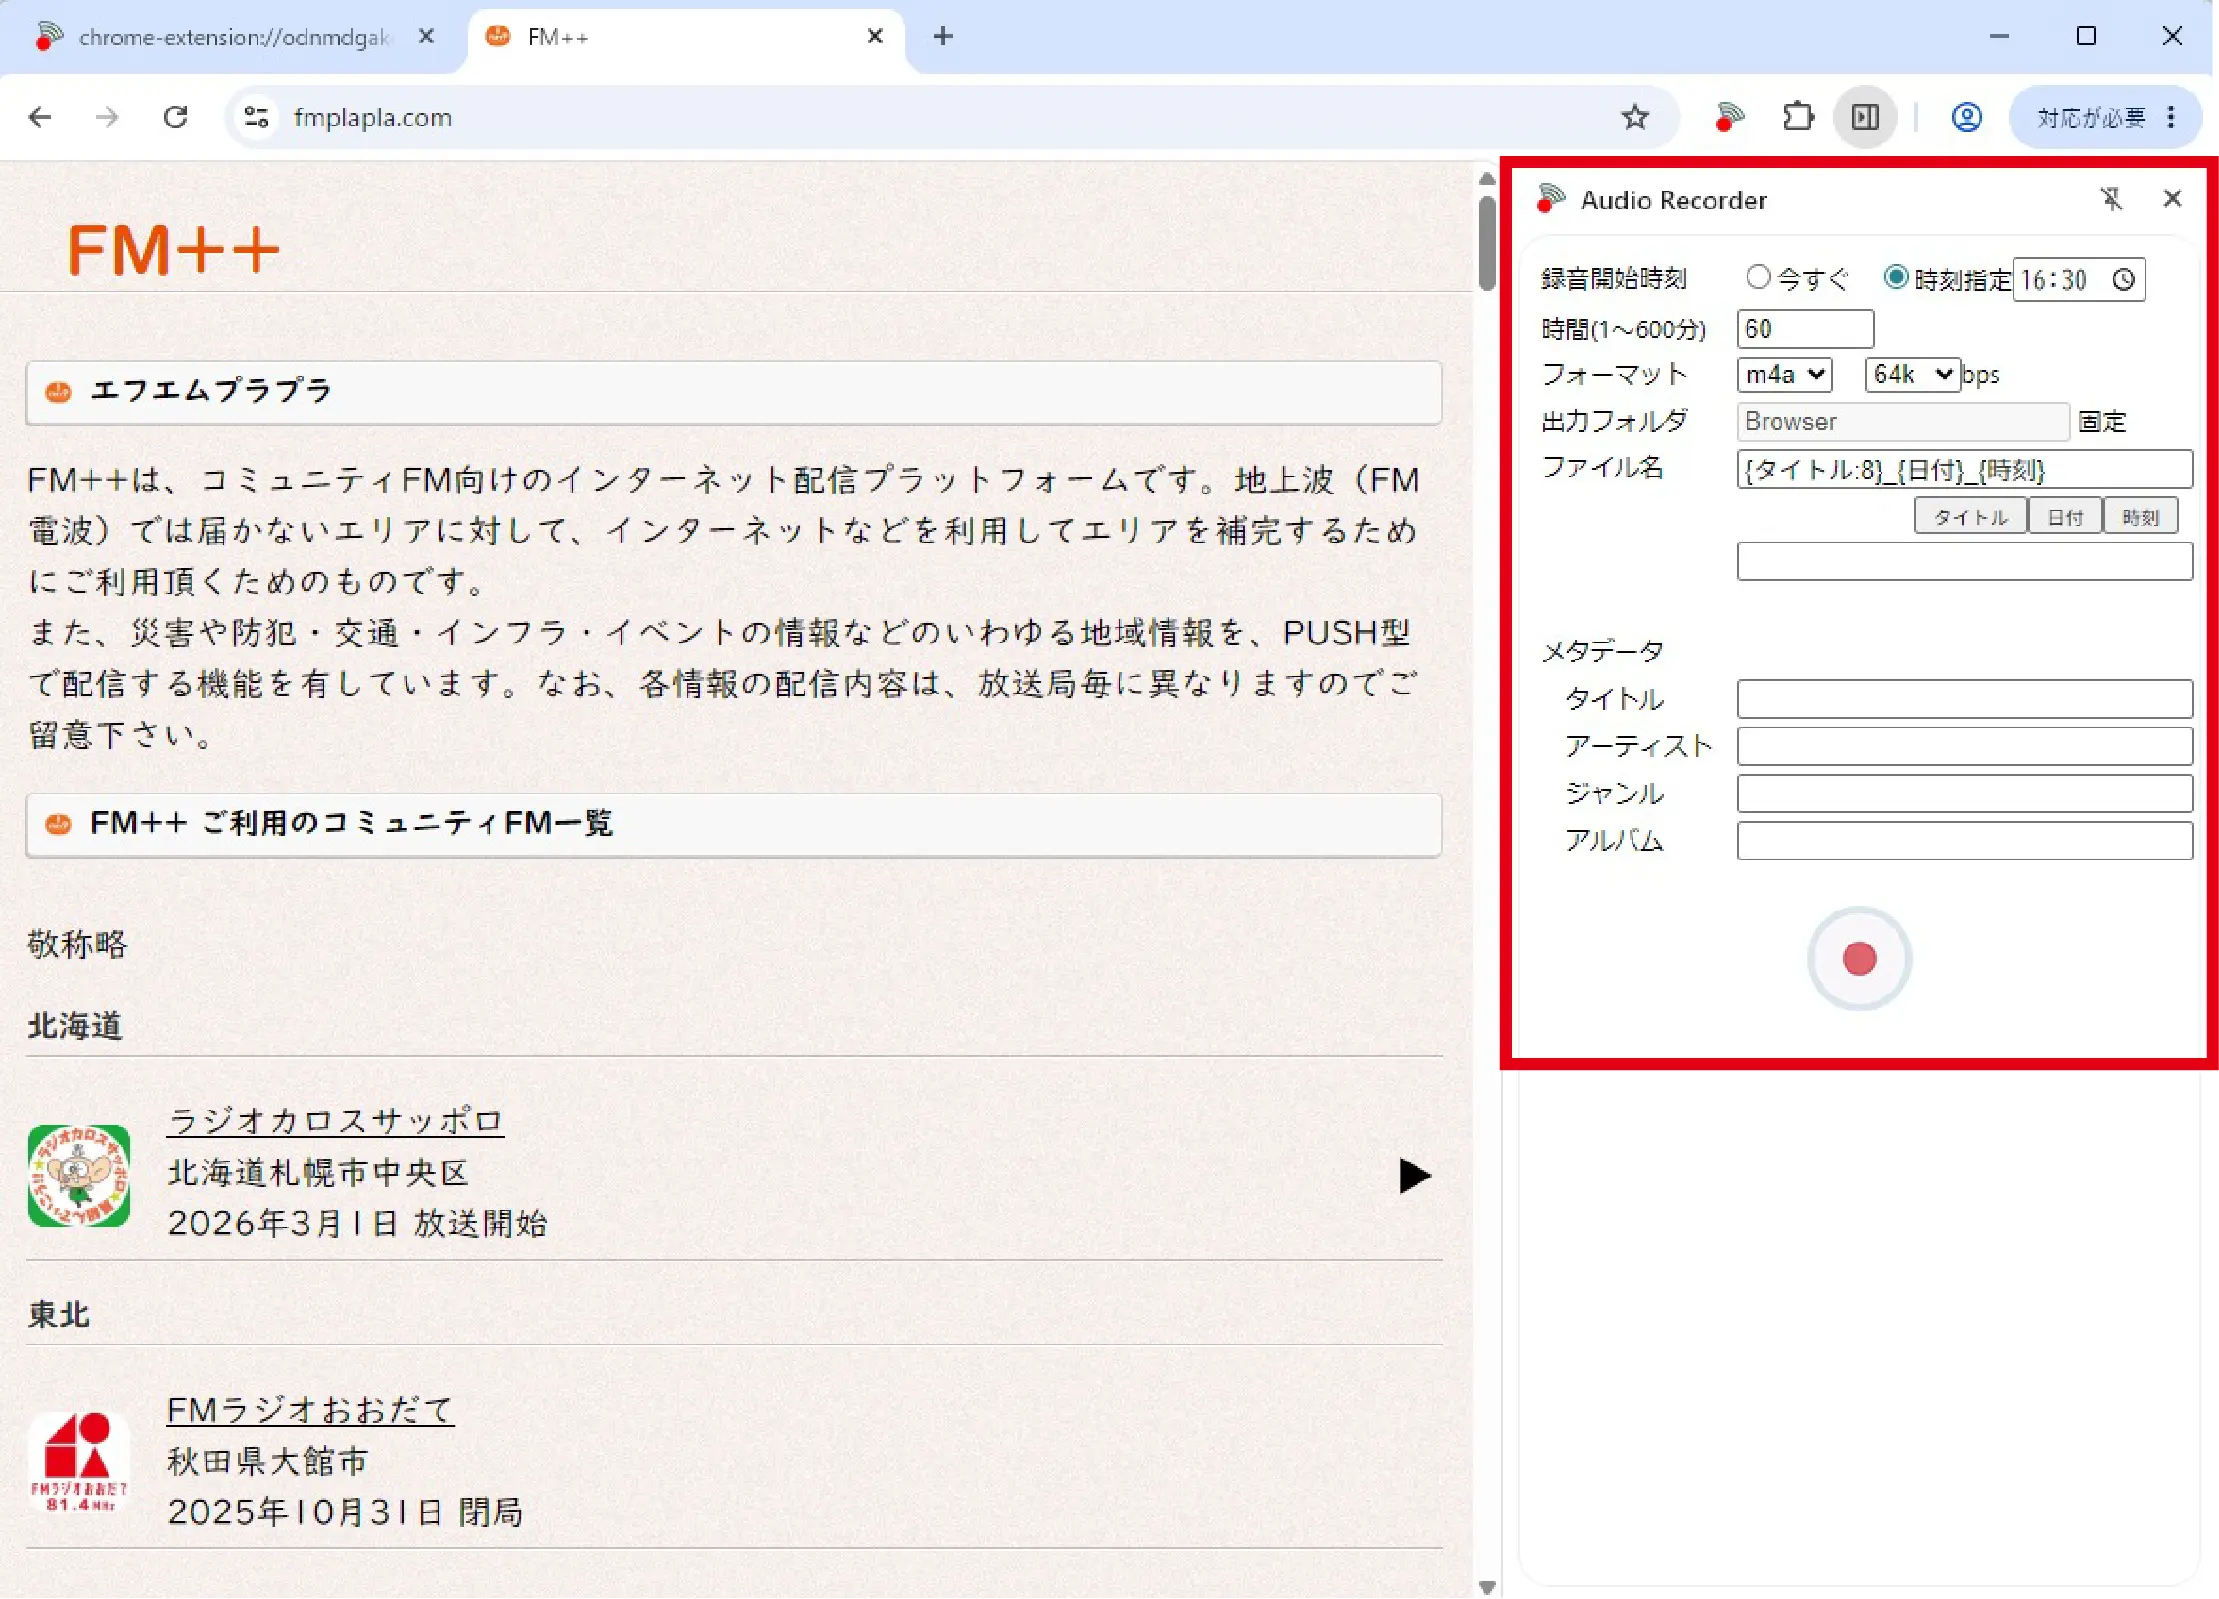Click the 2026年3月1日 放送開始 text
This screenshot has width=2219, height=1599.
tap(358, 1223)
